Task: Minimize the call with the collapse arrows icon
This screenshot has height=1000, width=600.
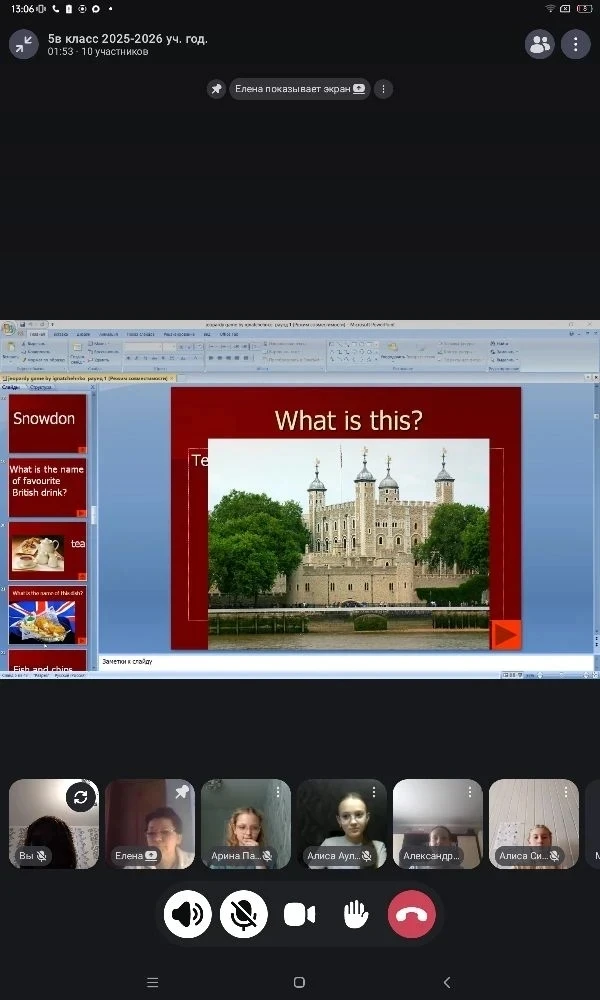Action: click(23, 44)
